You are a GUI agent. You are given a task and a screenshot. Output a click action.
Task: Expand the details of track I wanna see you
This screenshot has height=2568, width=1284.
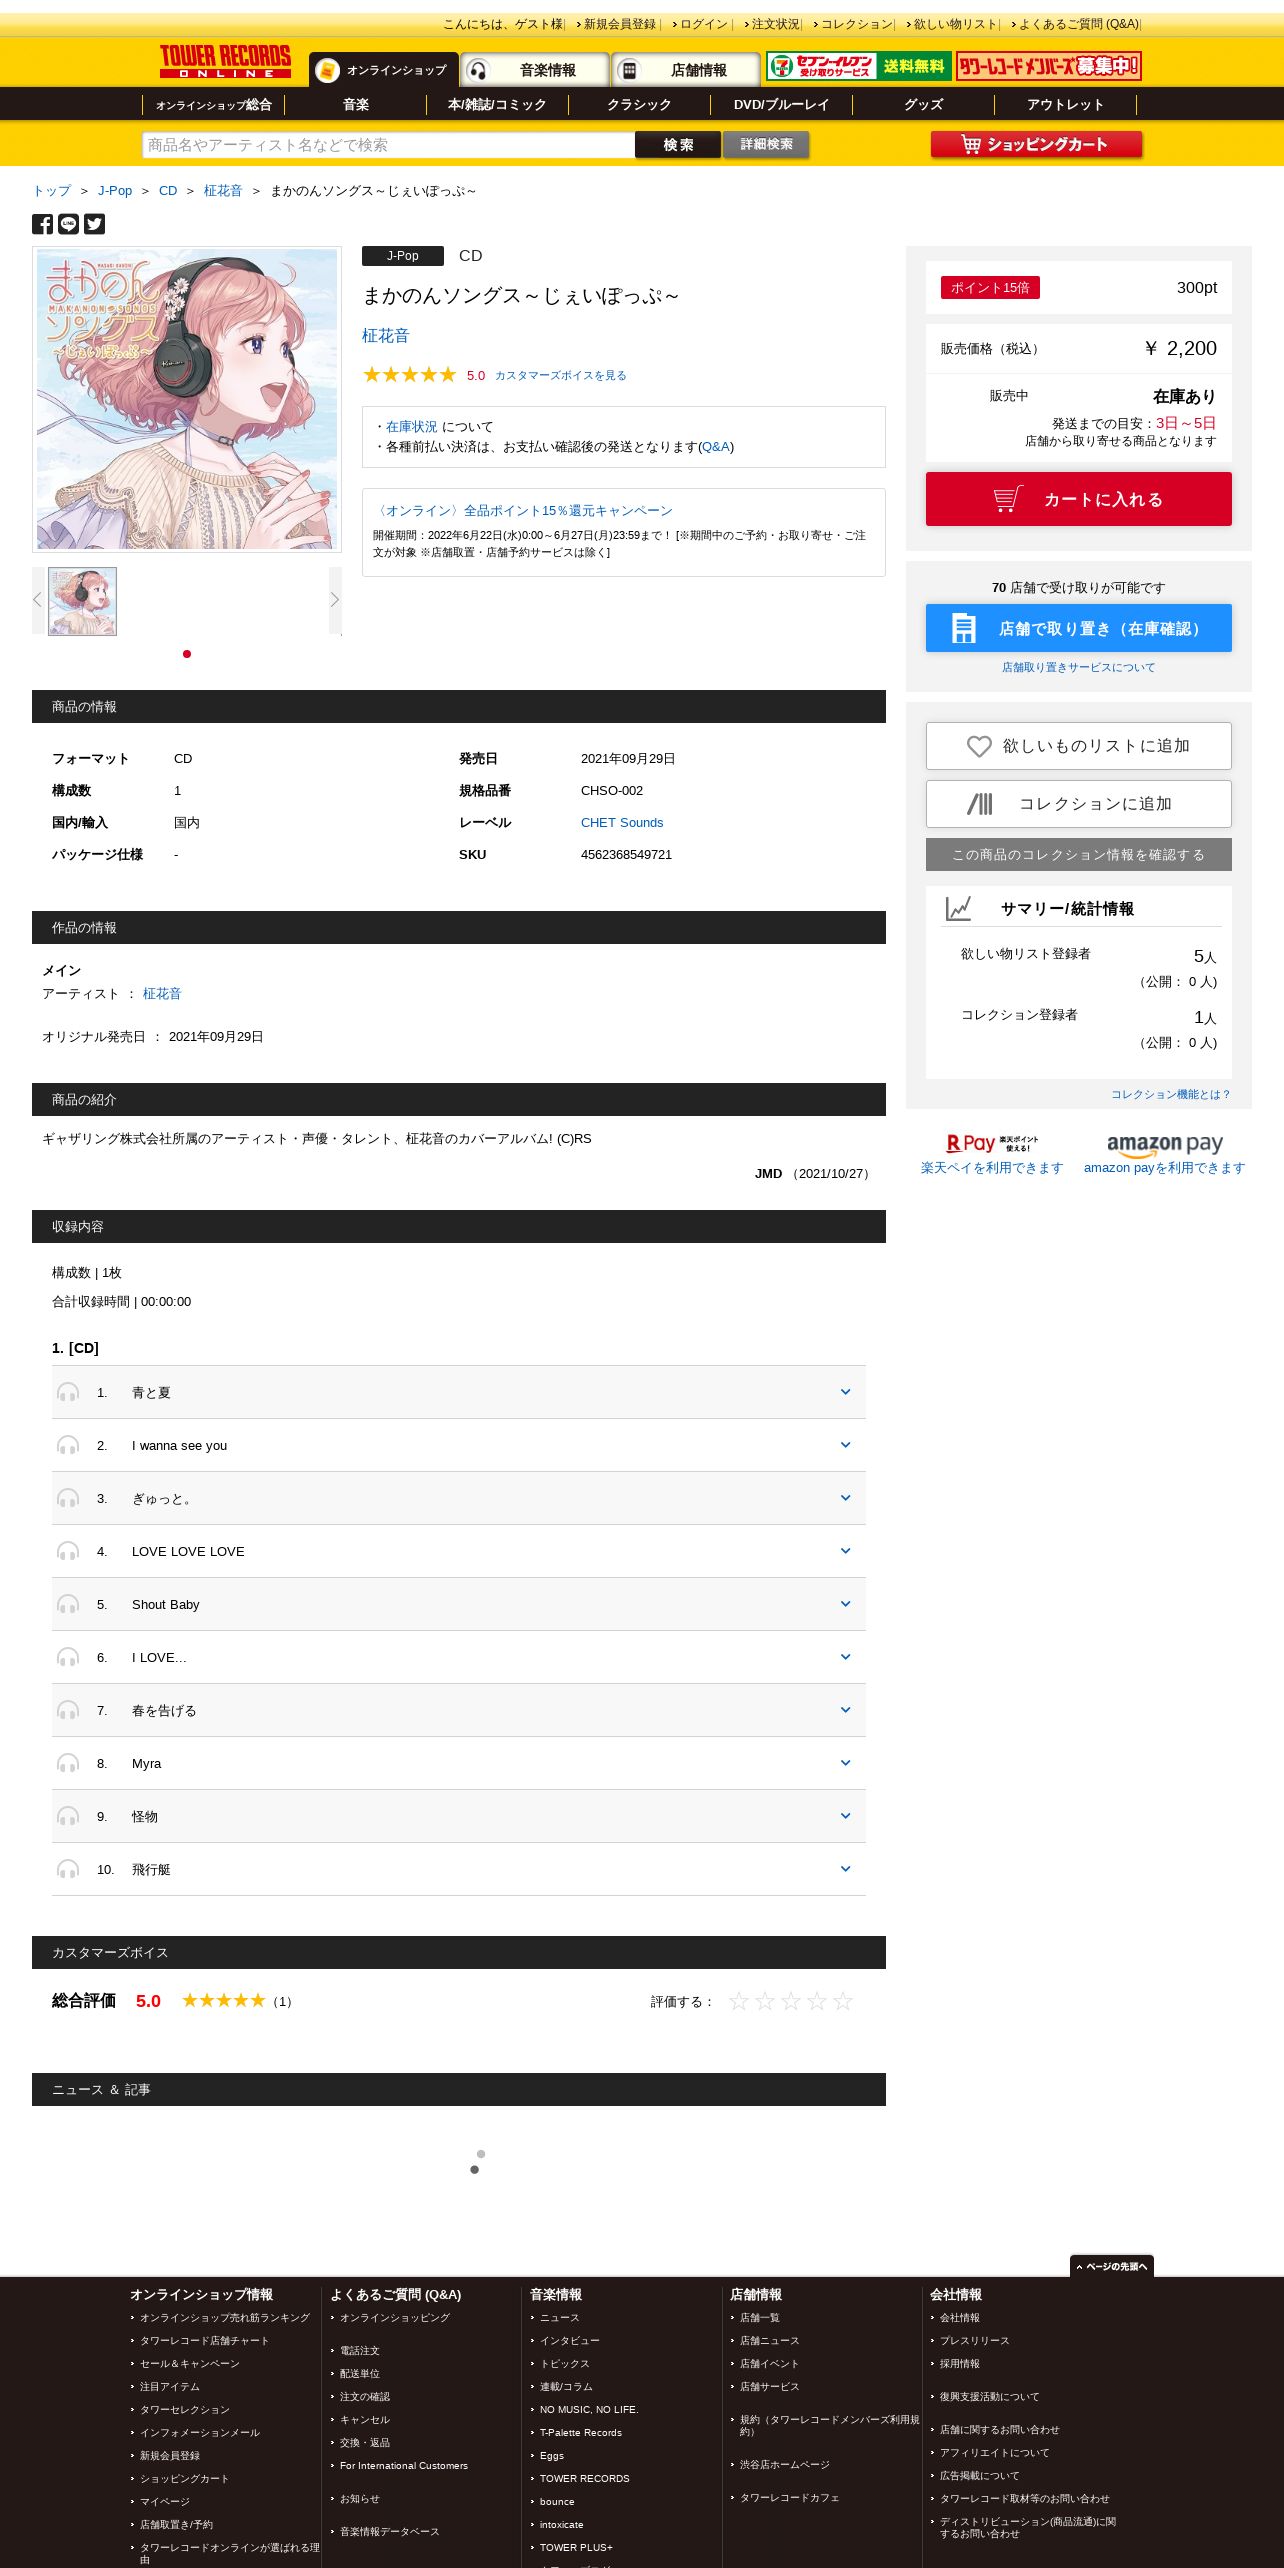click(x=845, y=1445)
